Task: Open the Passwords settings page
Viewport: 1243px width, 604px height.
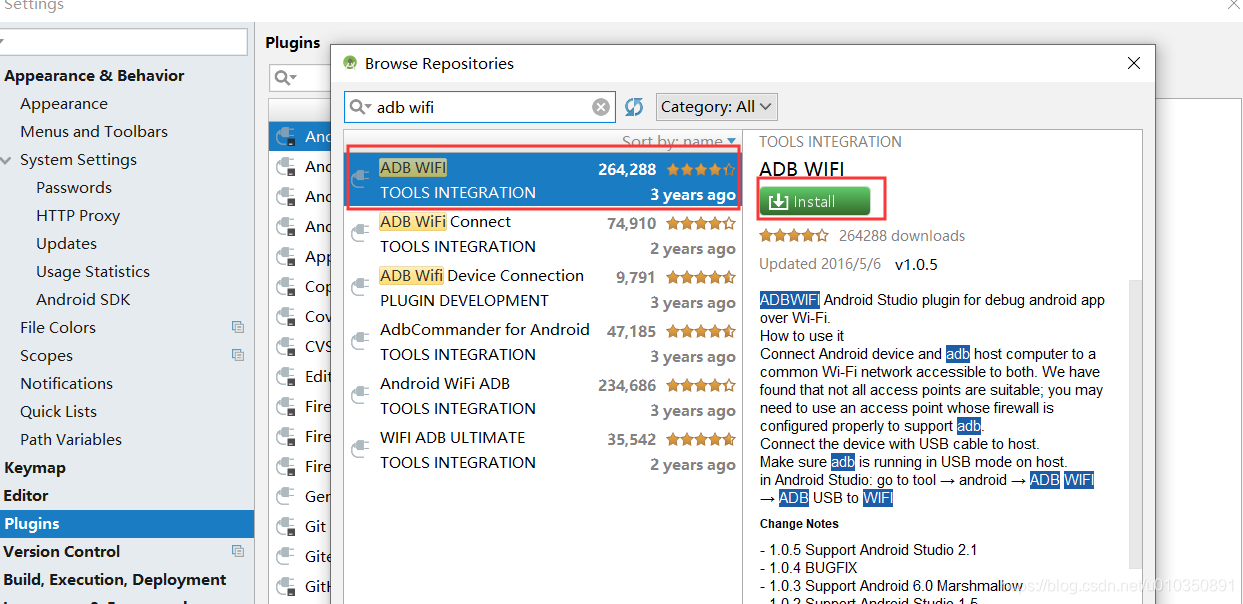Action: pyautogui.click(x=74, y=187)
